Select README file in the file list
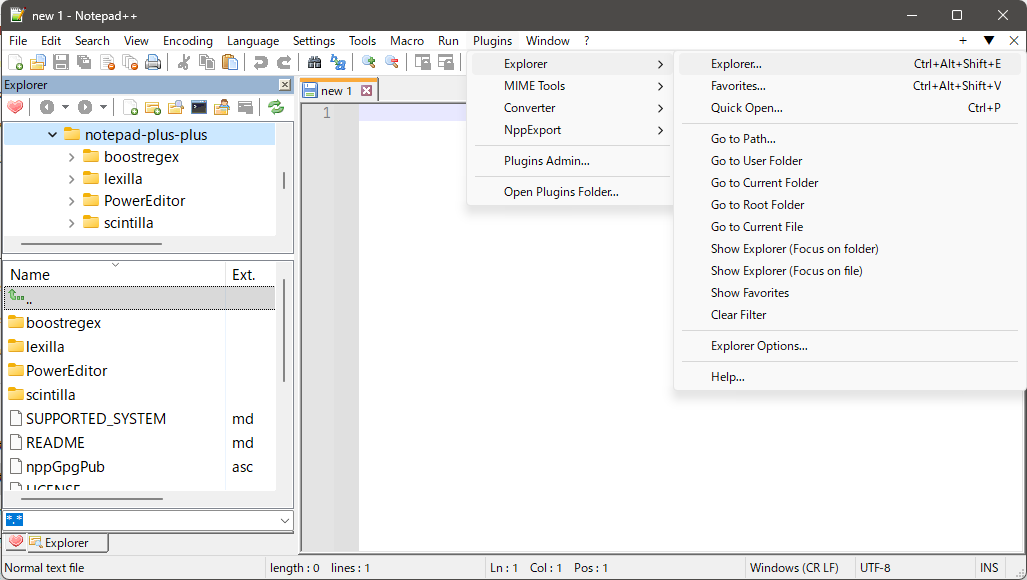Image resolution: width=1027 pixels, height=580 pixels. click(55, 443)
